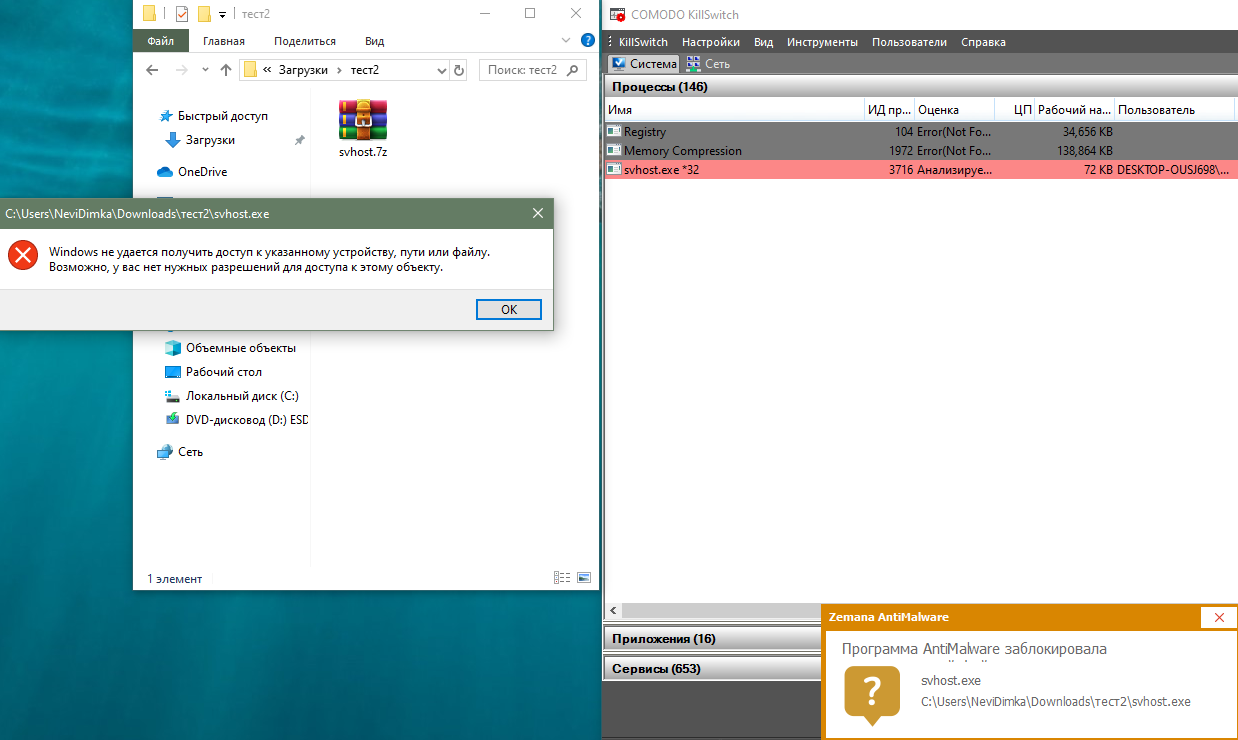Open the Инструменты menu

point(822,42)
